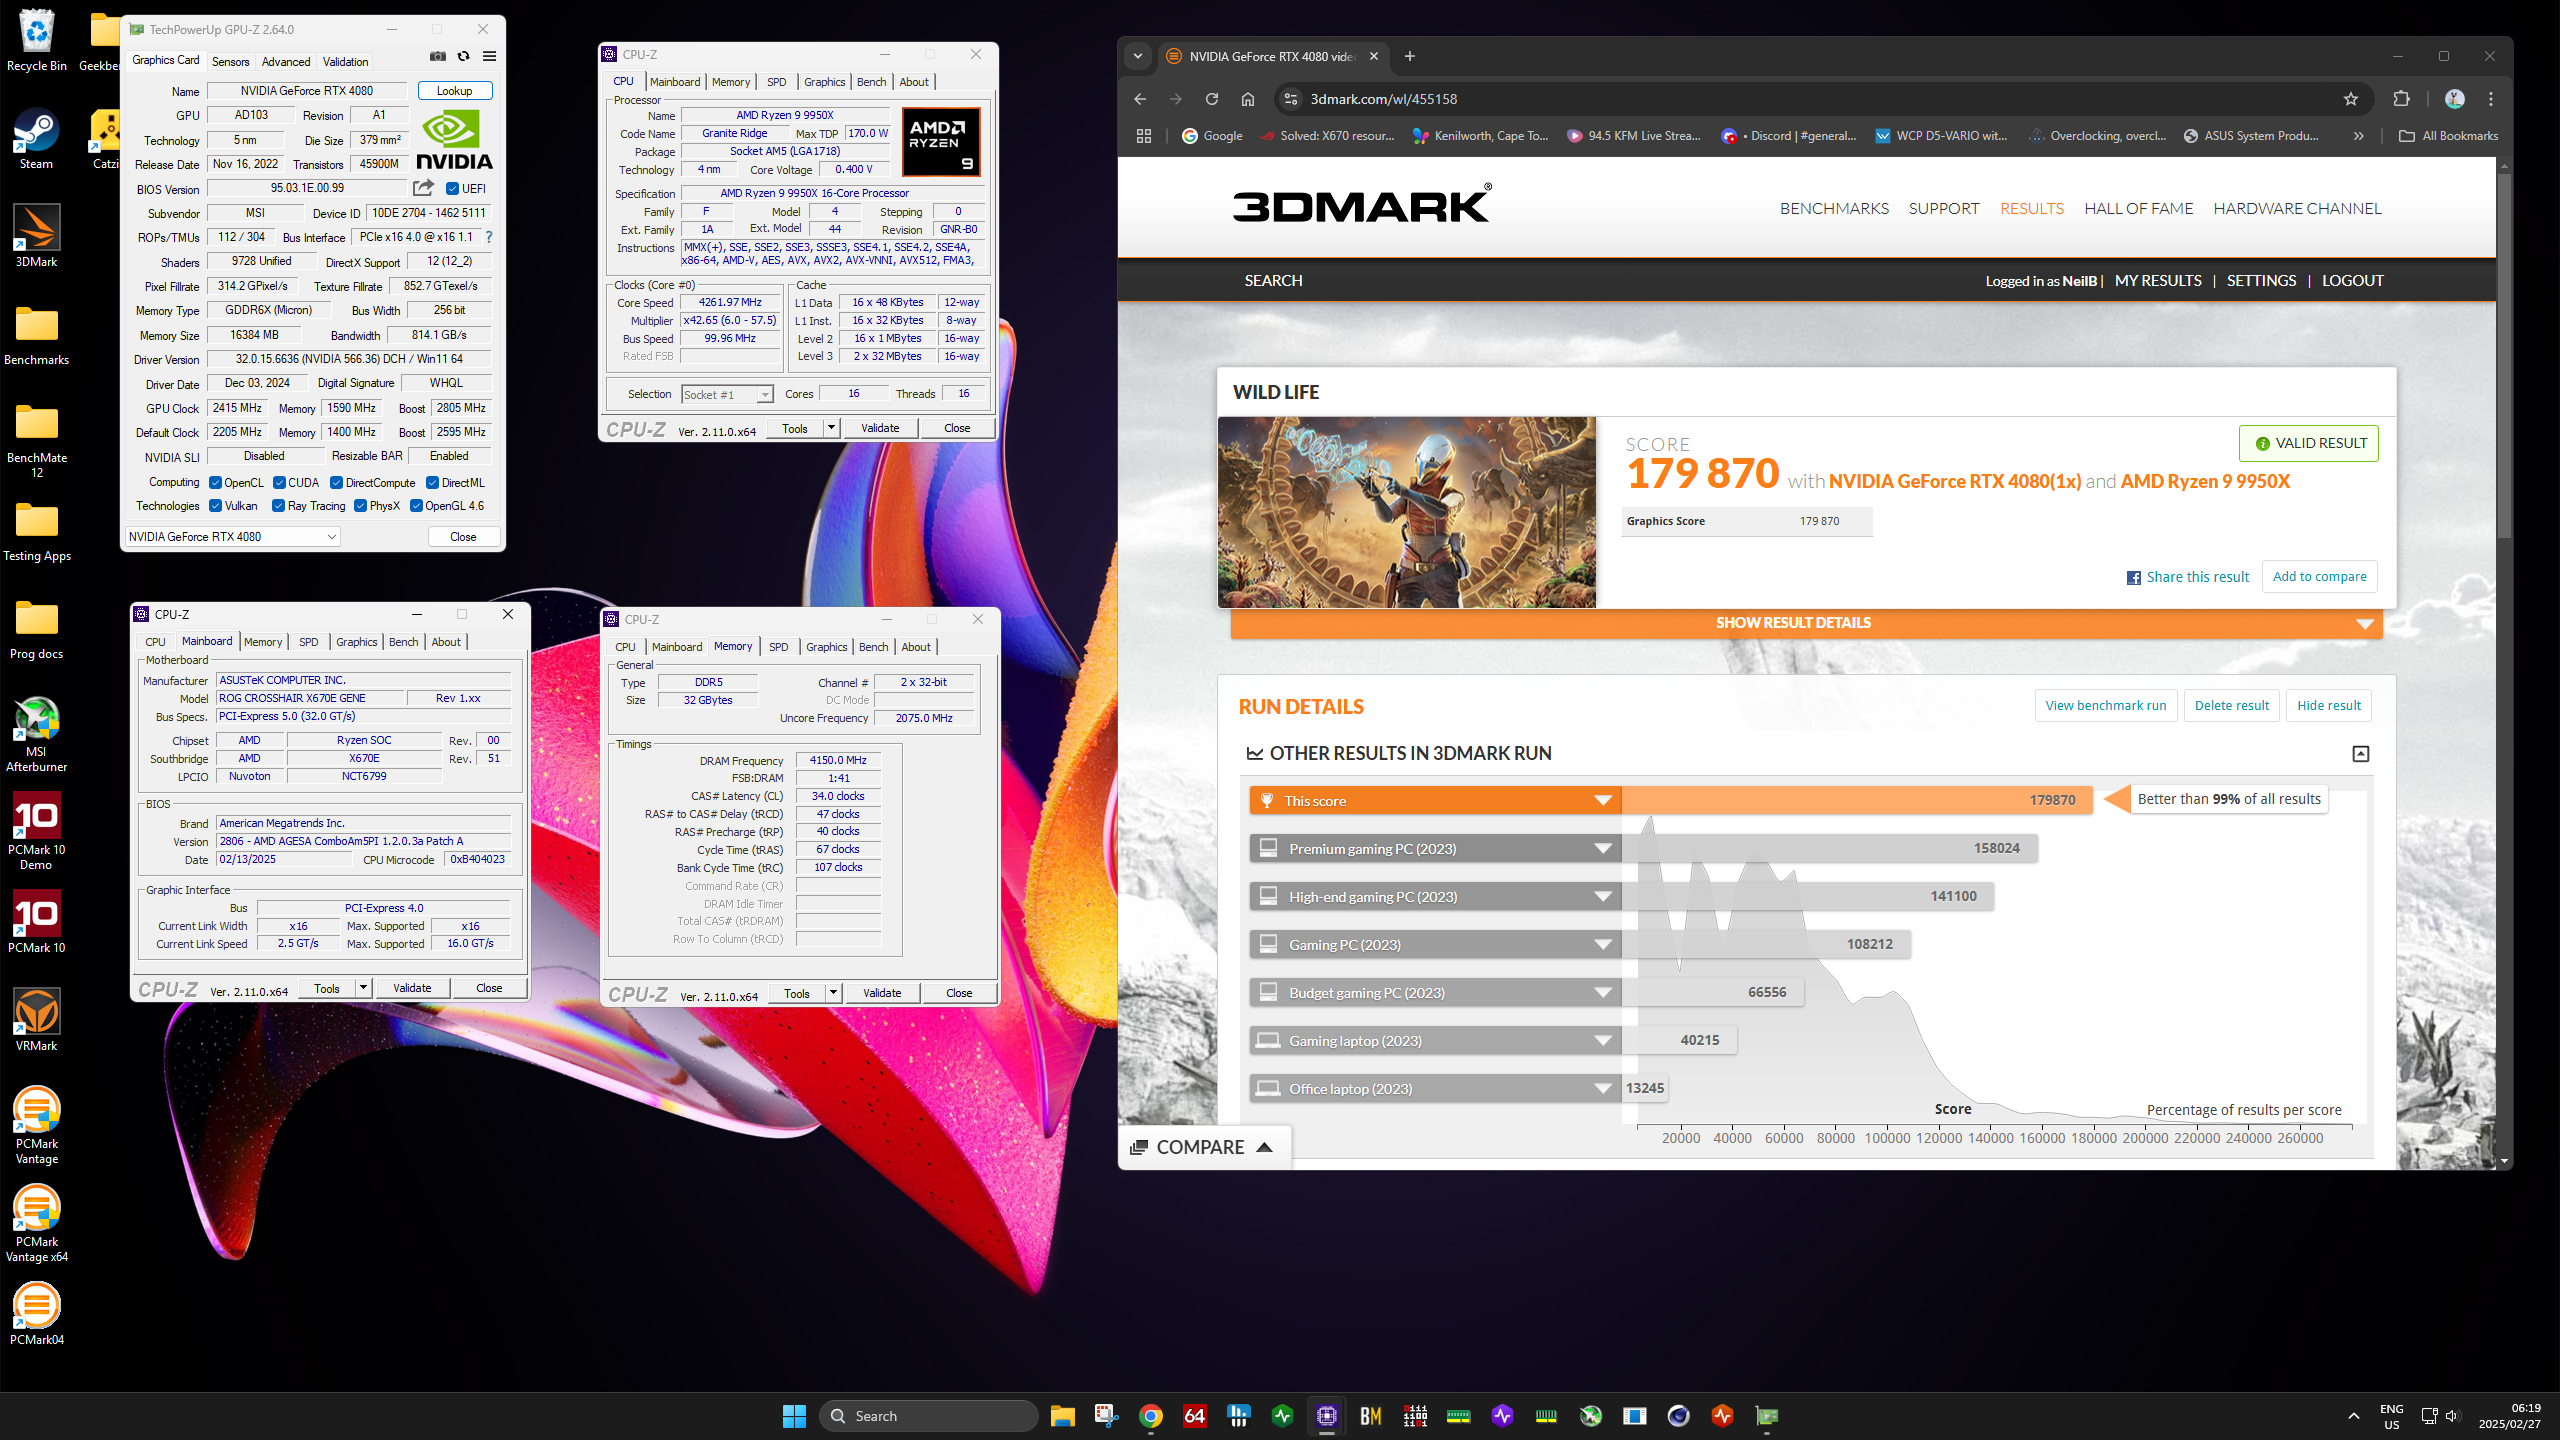Open Tools dropdown arrow in CPU-Z CPU window
Screen dimensions: 2560x1440
[830, 428]
